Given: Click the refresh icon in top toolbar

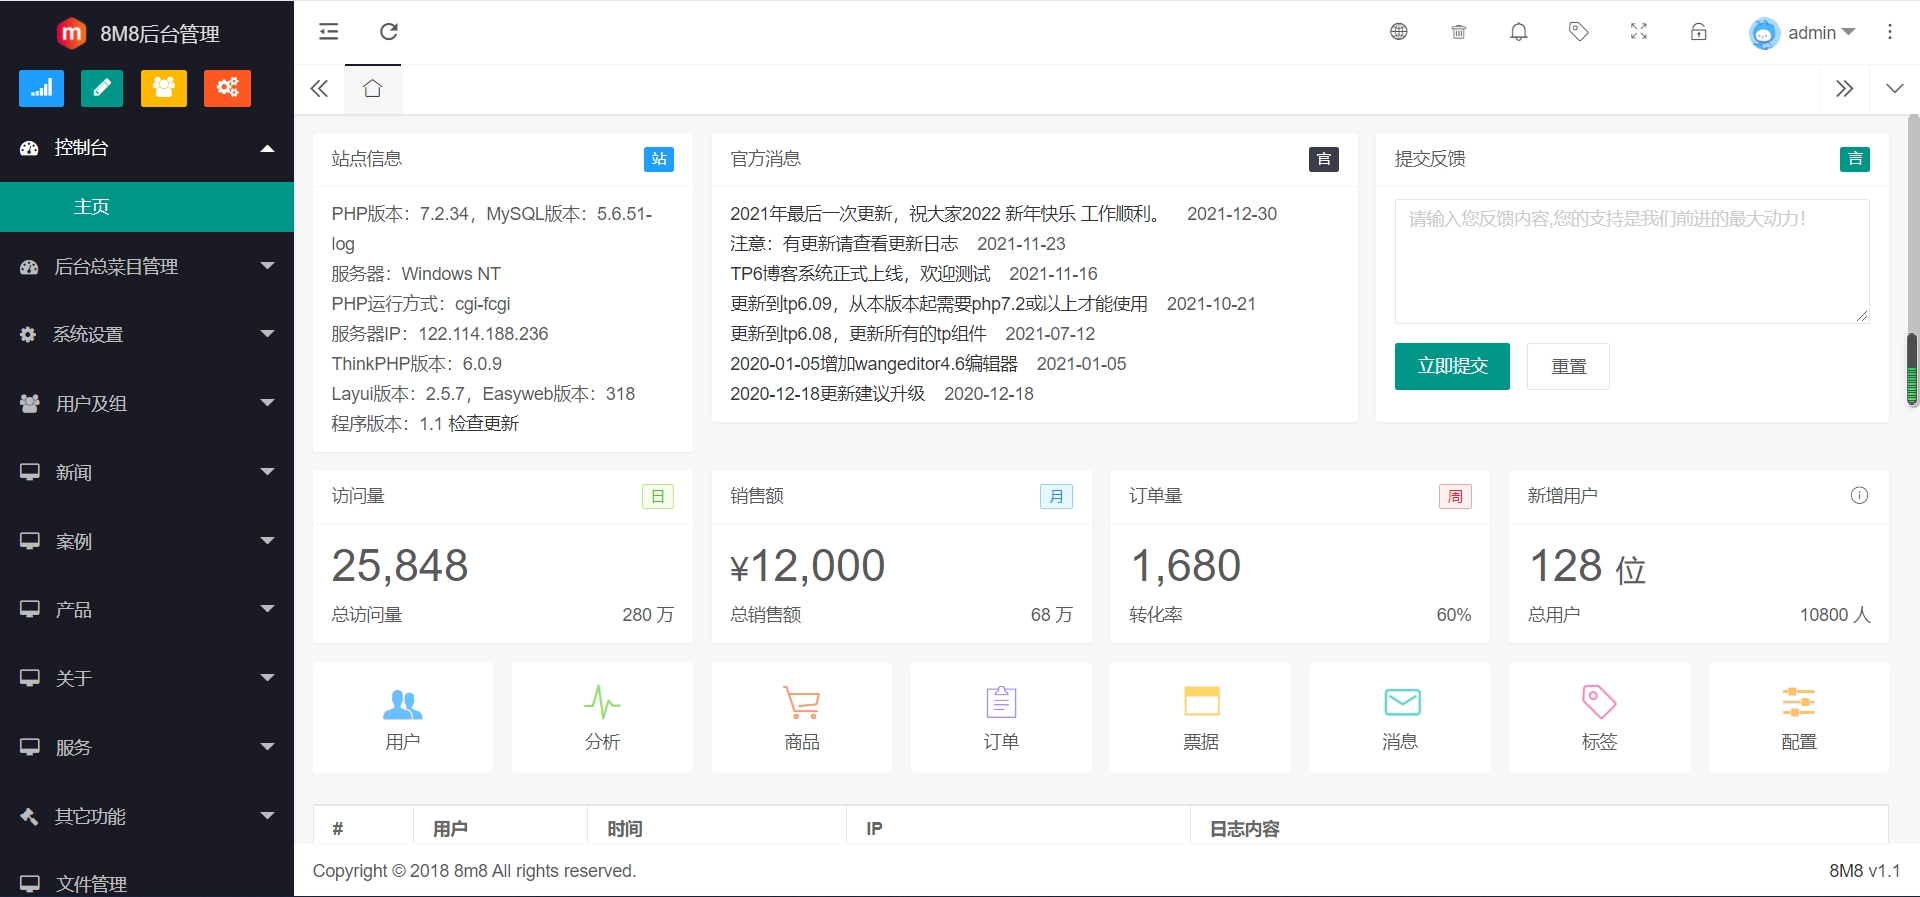Looking at the screenshot, I should (x=389, y=32).
